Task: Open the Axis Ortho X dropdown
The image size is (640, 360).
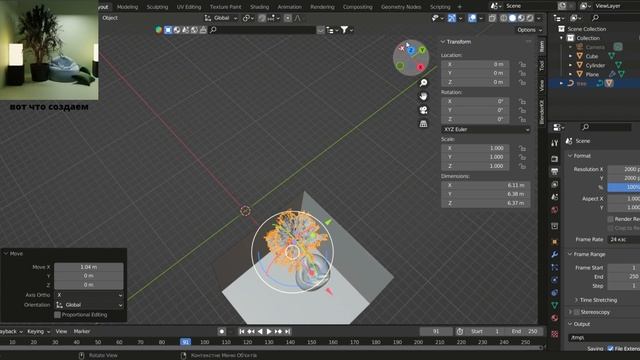Action: point(89,295)
